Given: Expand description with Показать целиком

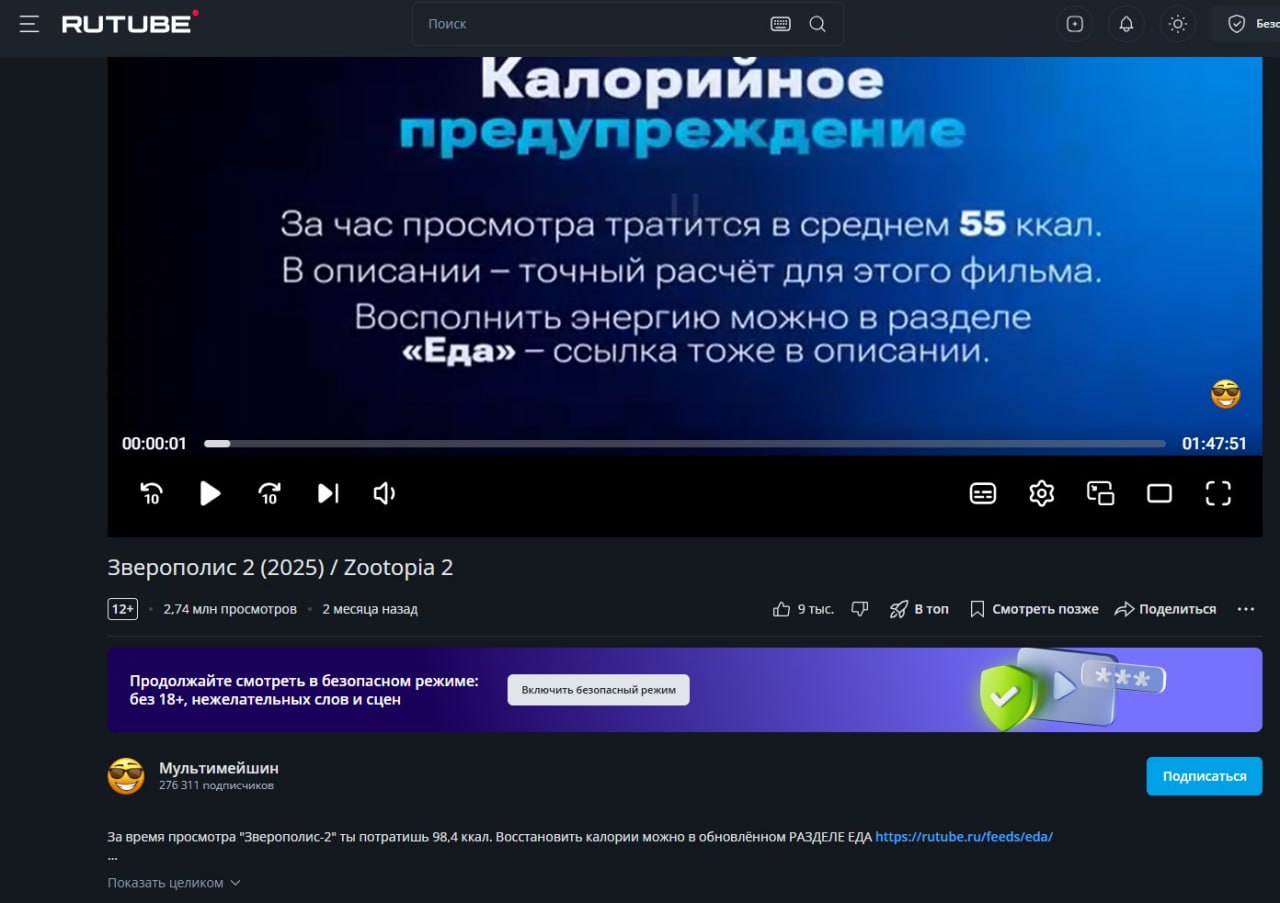Looking at the screenshot, I should pyautogui.click(x=174, y=883).
